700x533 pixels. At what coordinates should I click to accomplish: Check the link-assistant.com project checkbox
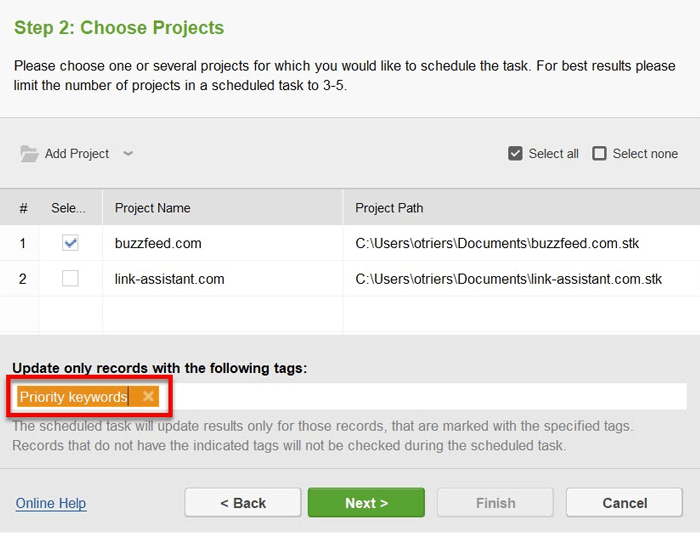coord(70,279)
